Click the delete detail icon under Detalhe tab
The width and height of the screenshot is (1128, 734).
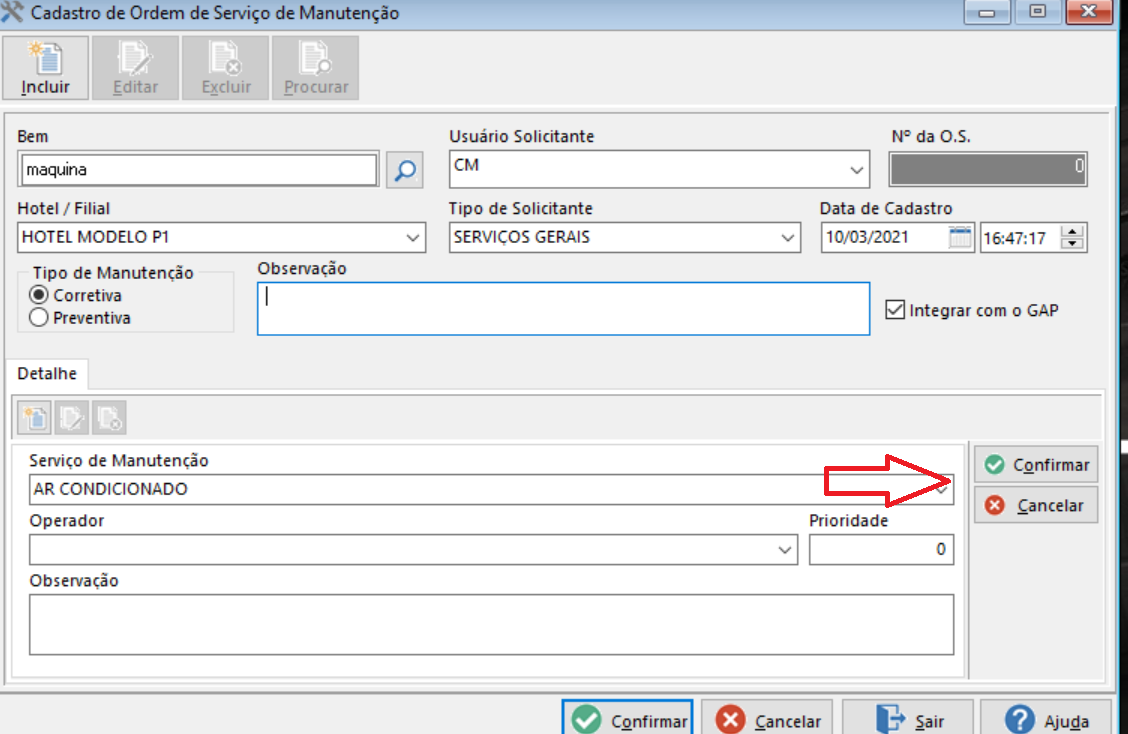[109, 417]
